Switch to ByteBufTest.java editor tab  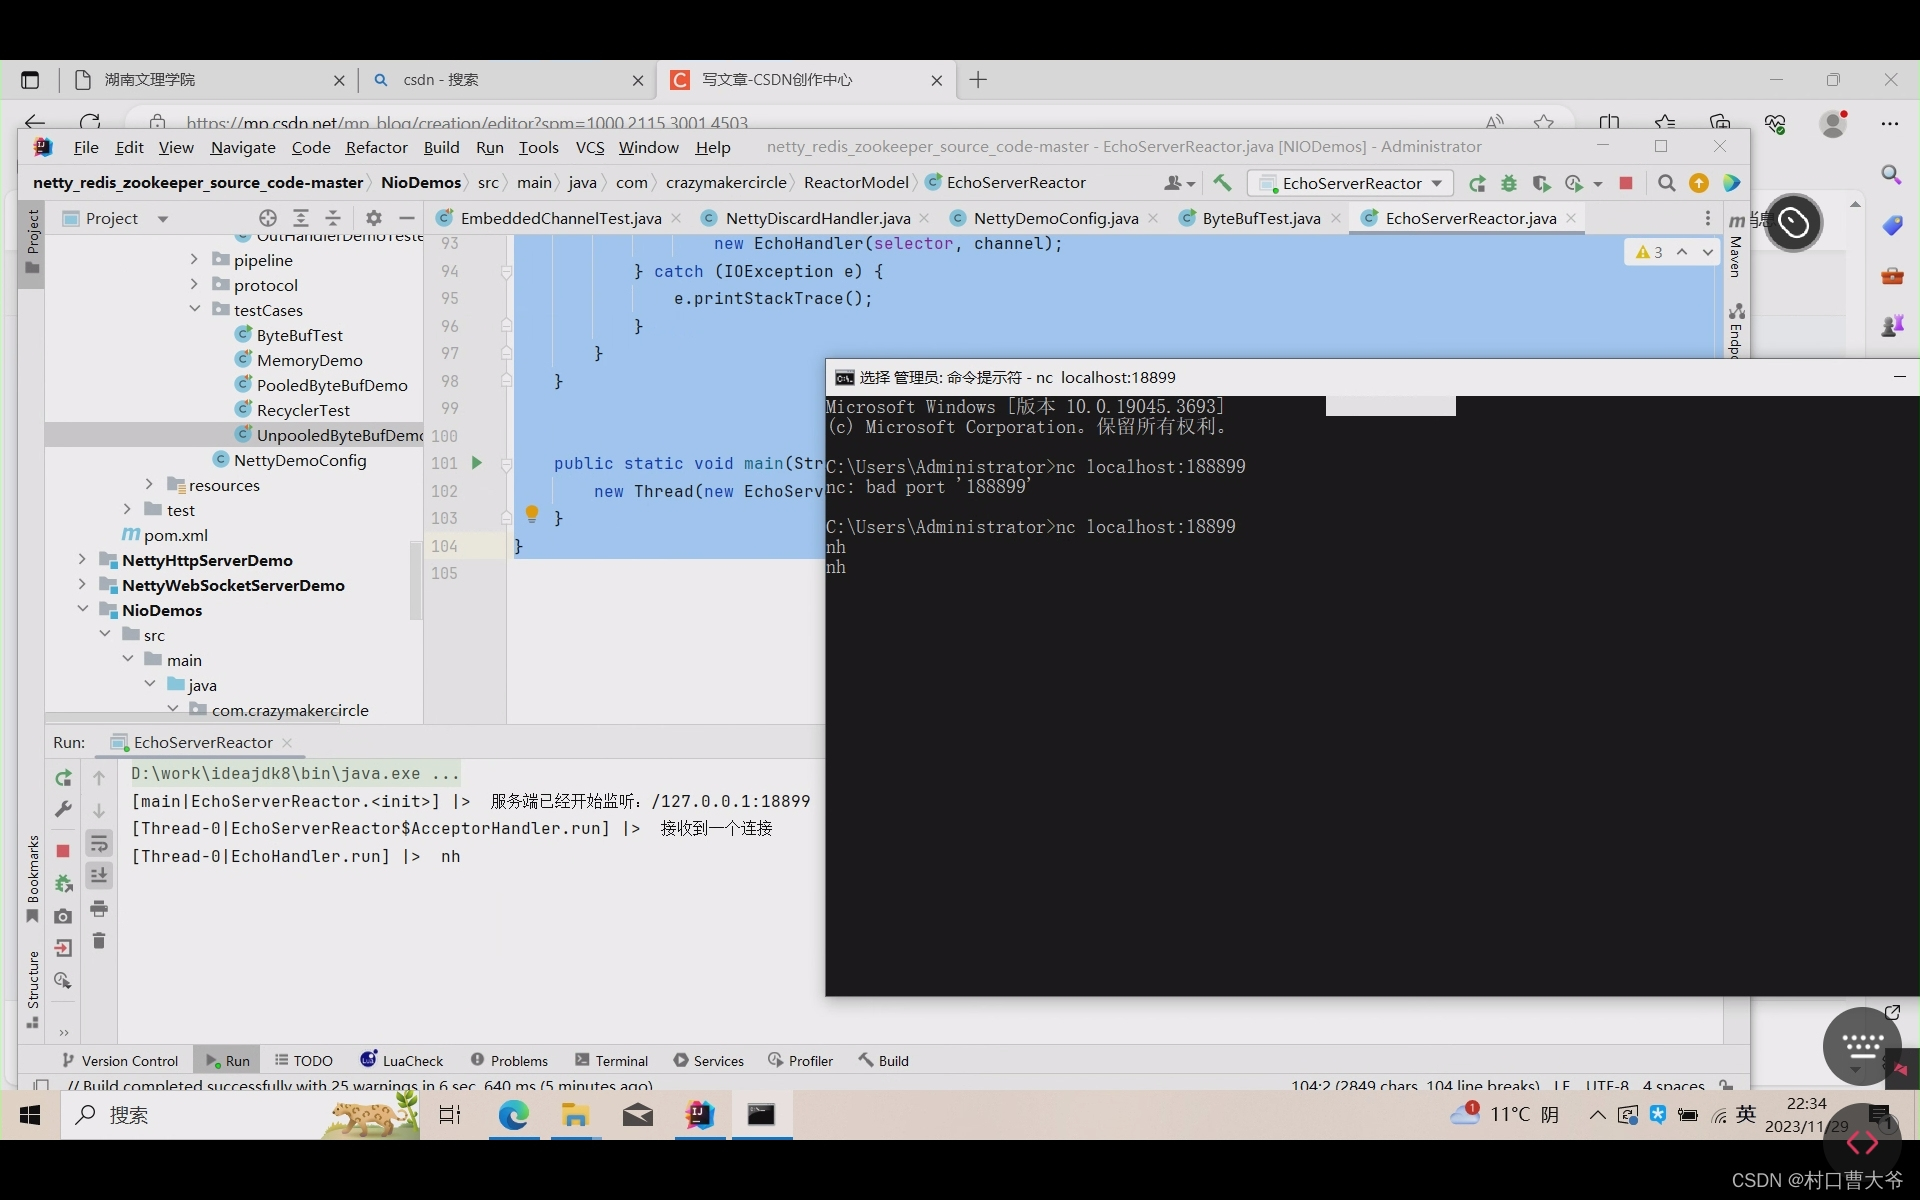[x=1260, y=218]
